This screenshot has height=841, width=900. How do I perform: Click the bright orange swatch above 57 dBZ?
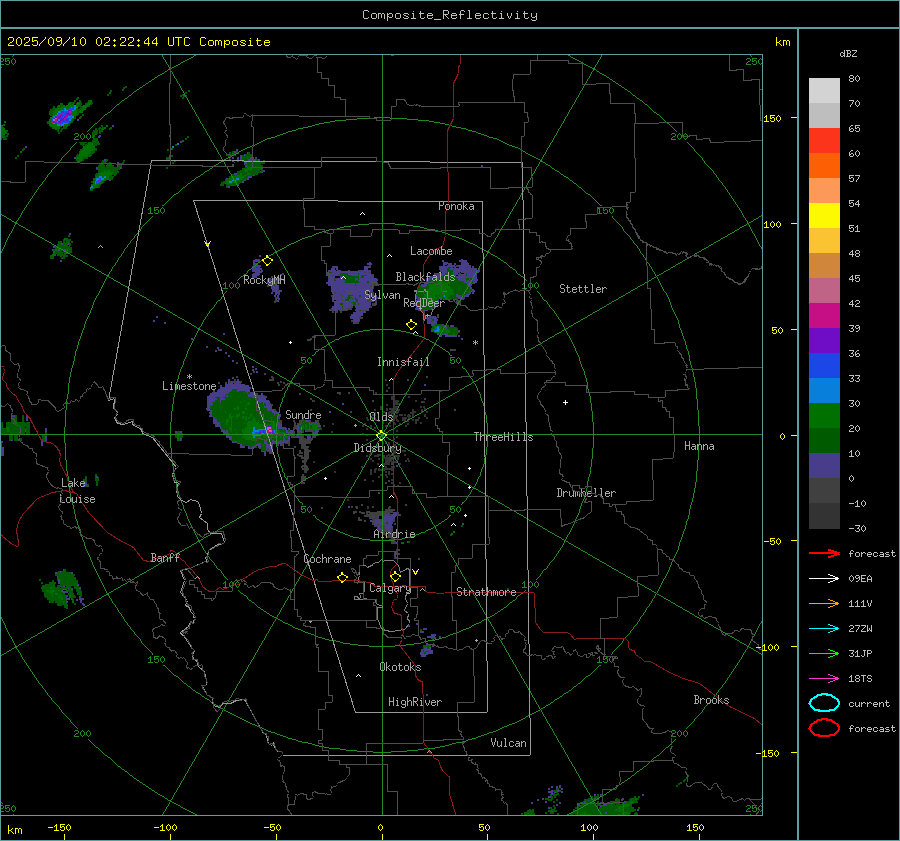coord(824,166)
